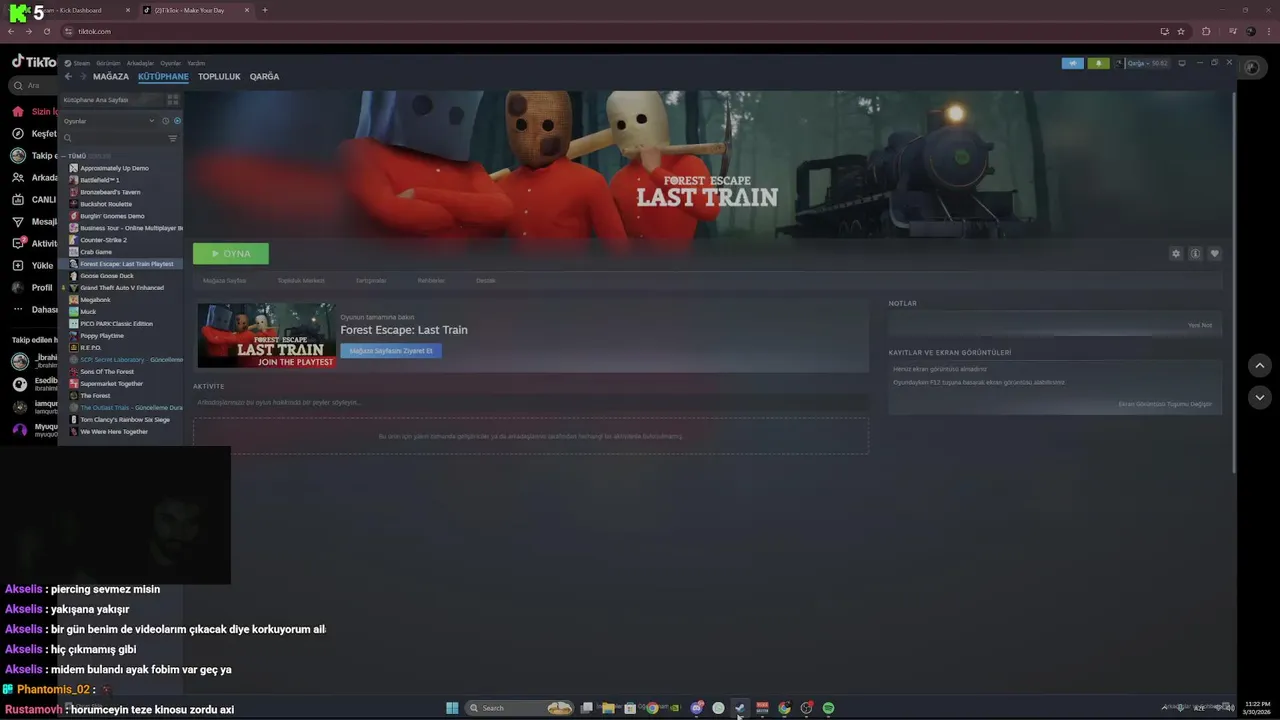Open Steam settings gear for this game
The width and height of the screenshot is (1280, 720).
tap(1176, 254)
